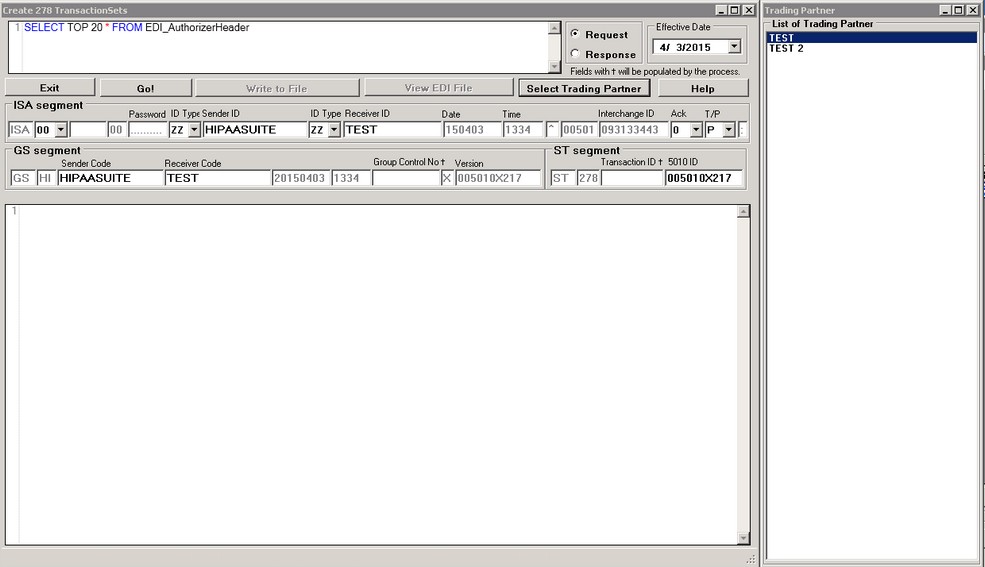Click the ISA Sender ID field
This screenshot has height=567, width=985.
pyautogui.click(x=254, y=130)
